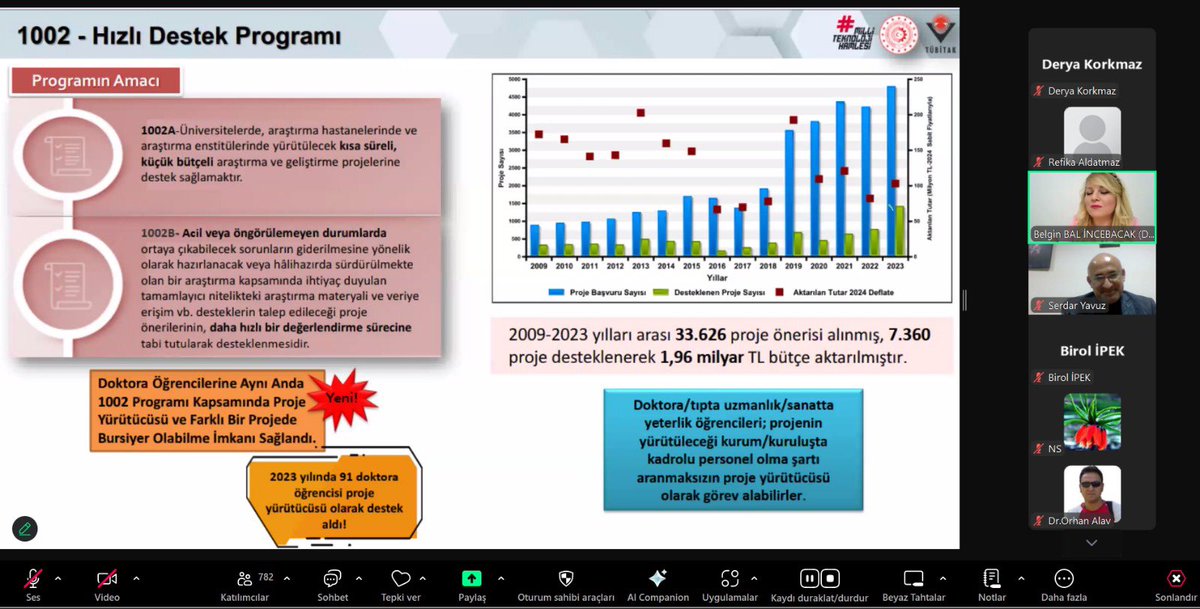Show more participants with down chevron
This screenshot has height=609, width=1200.
[x=1092, y=542]
